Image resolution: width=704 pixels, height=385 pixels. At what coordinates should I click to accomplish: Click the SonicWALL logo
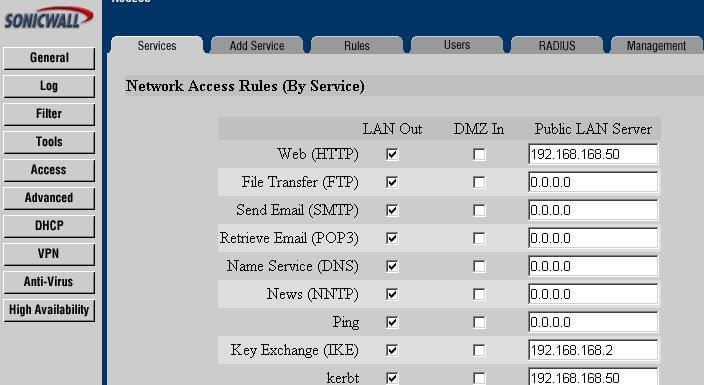pyautogui.click(x=48, y=18)
